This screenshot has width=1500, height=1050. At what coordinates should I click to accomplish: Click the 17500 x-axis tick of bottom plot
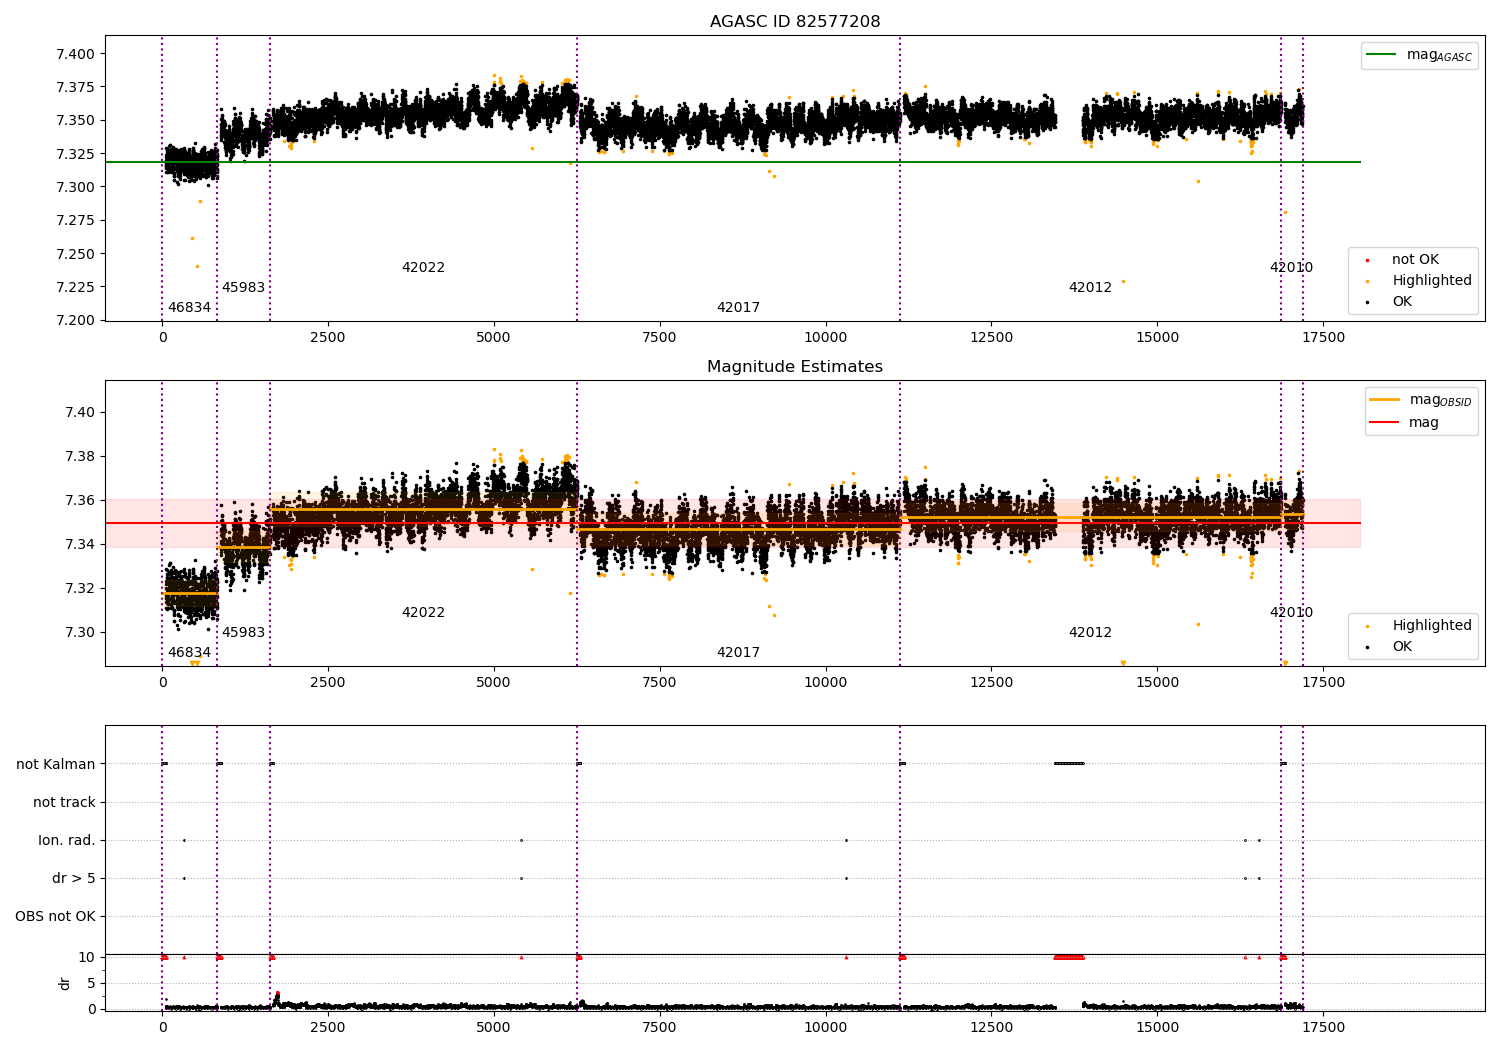click(1323, 1027)
